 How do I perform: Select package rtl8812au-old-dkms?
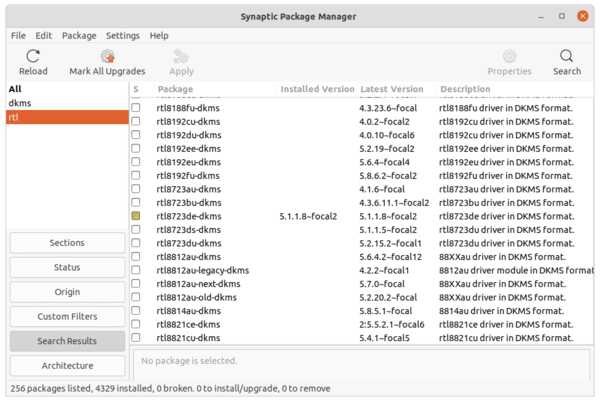tap(197, 297)
